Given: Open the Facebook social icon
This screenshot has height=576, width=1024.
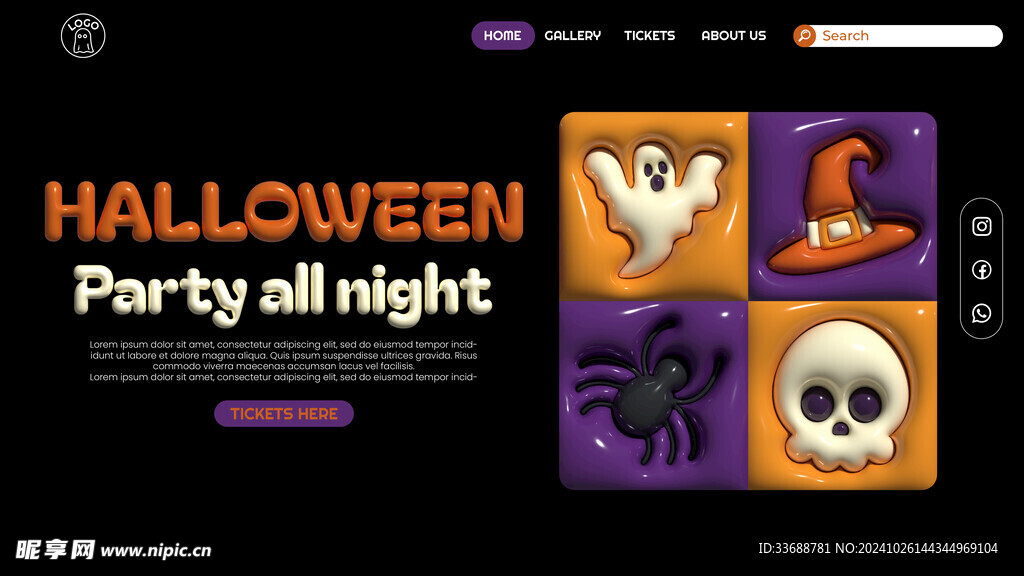Looking at the screenshot, I should [982, 269].
